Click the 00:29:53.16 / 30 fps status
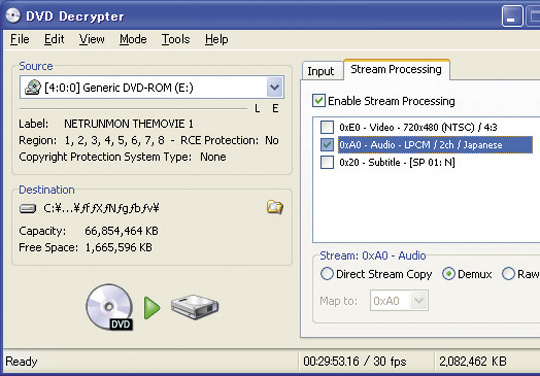The width and height of the screenshot is (540, 376). [x=355, y=361]
